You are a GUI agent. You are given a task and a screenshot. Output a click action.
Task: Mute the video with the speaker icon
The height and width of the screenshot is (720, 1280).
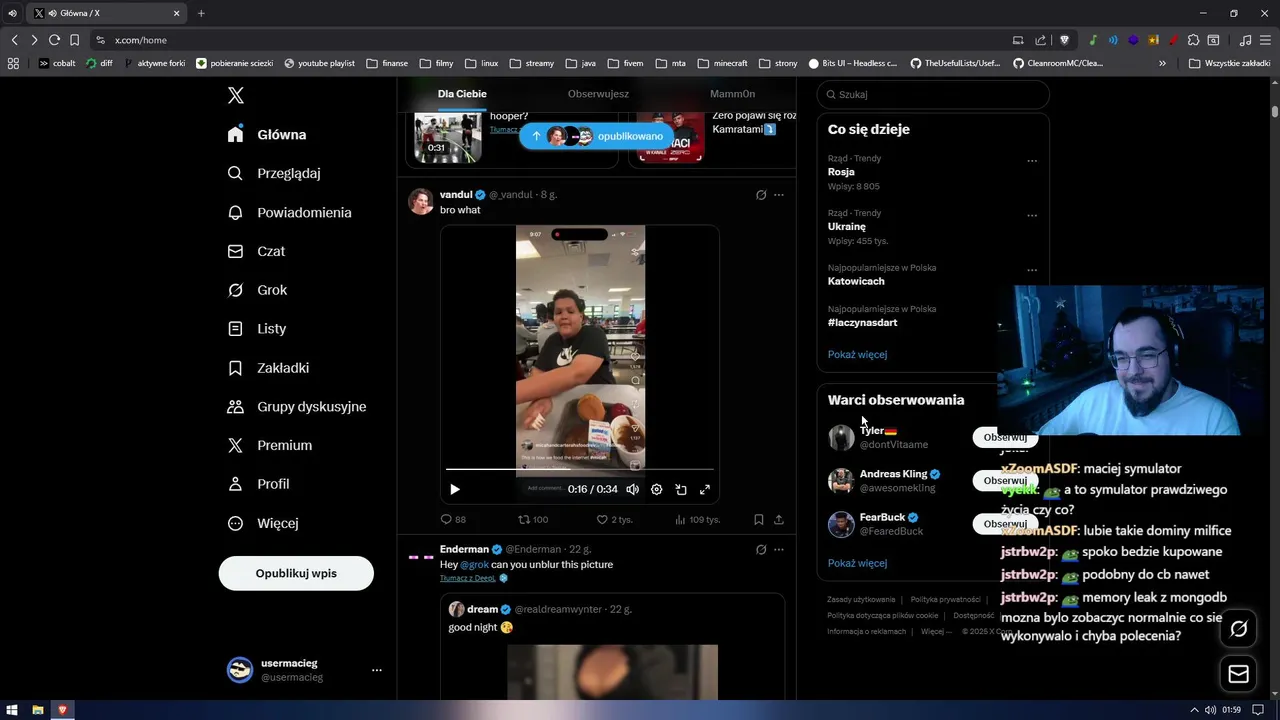pos(632,489)
